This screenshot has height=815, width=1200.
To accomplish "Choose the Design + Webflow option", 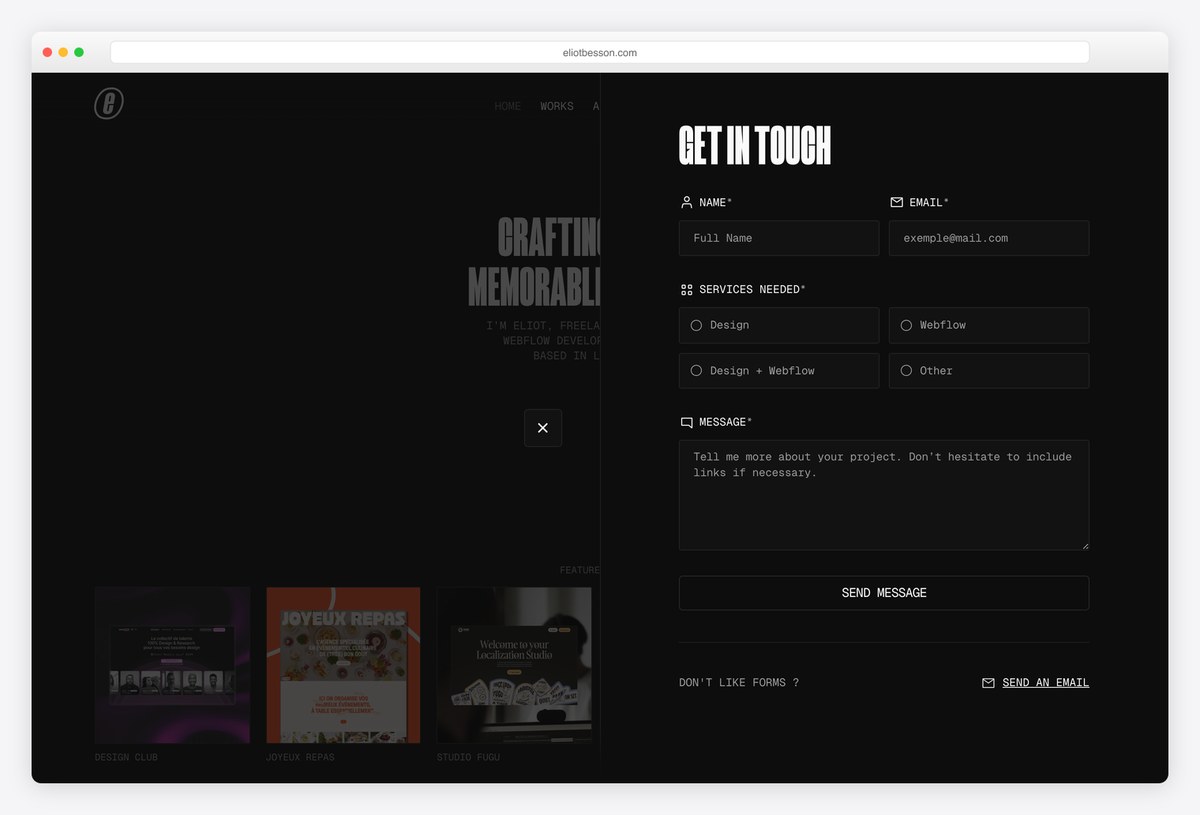I will (x=779, y=370).
